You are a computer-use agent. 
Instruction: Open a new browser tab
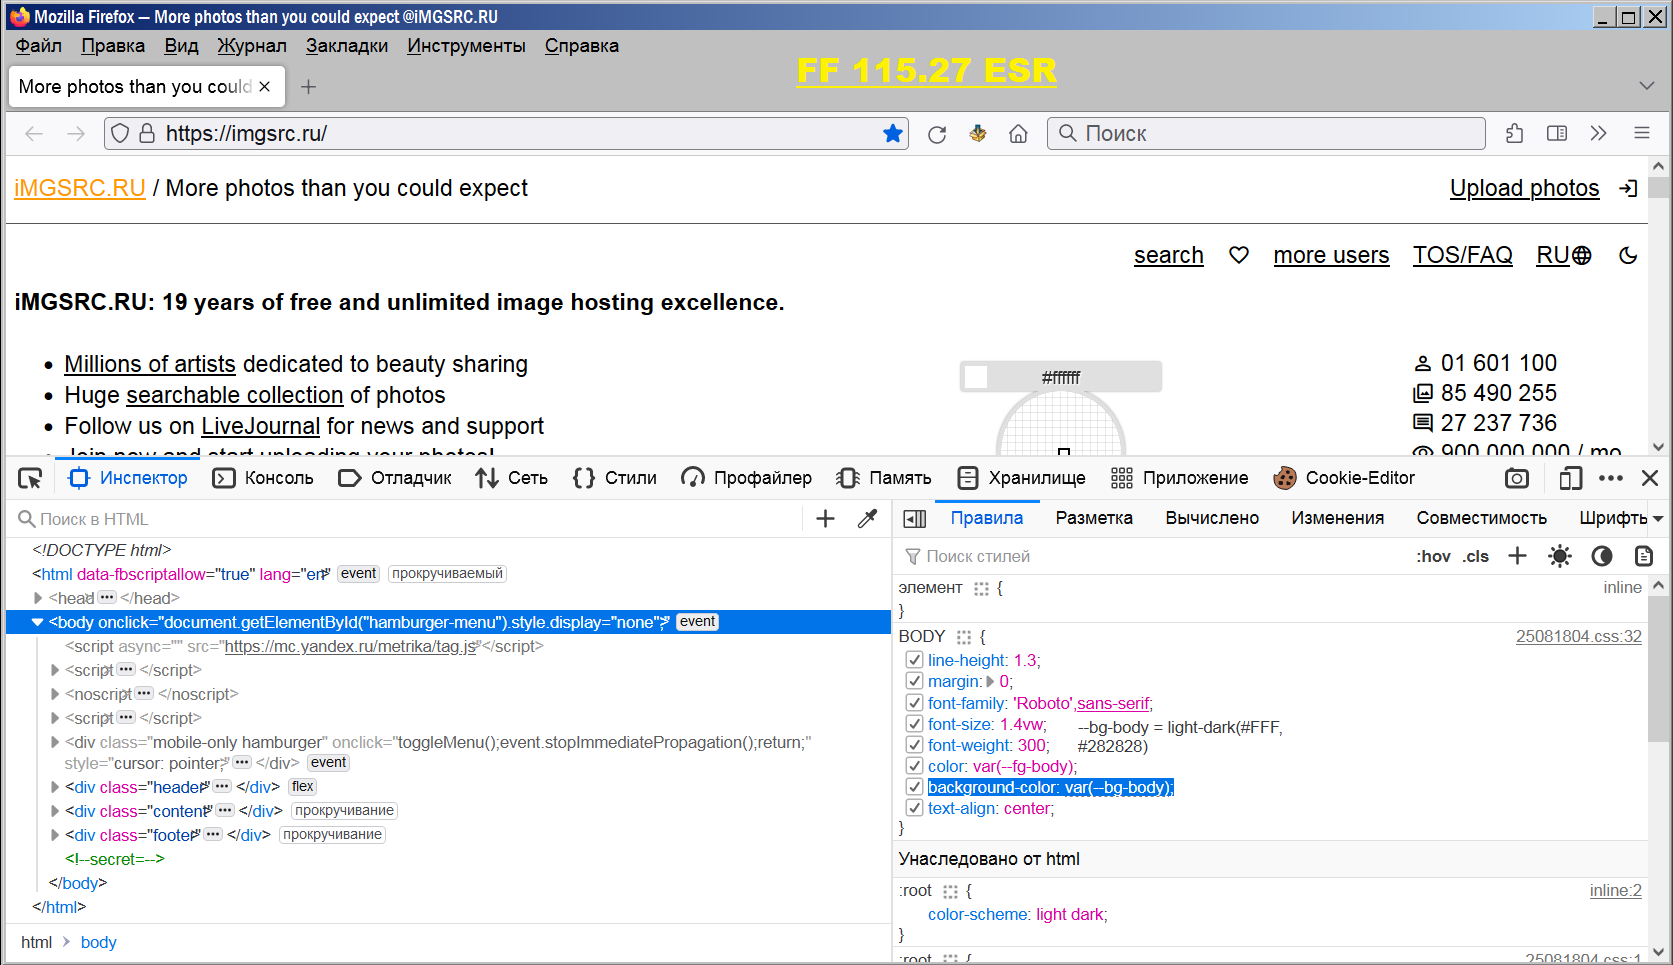click(x=309, y=87)
